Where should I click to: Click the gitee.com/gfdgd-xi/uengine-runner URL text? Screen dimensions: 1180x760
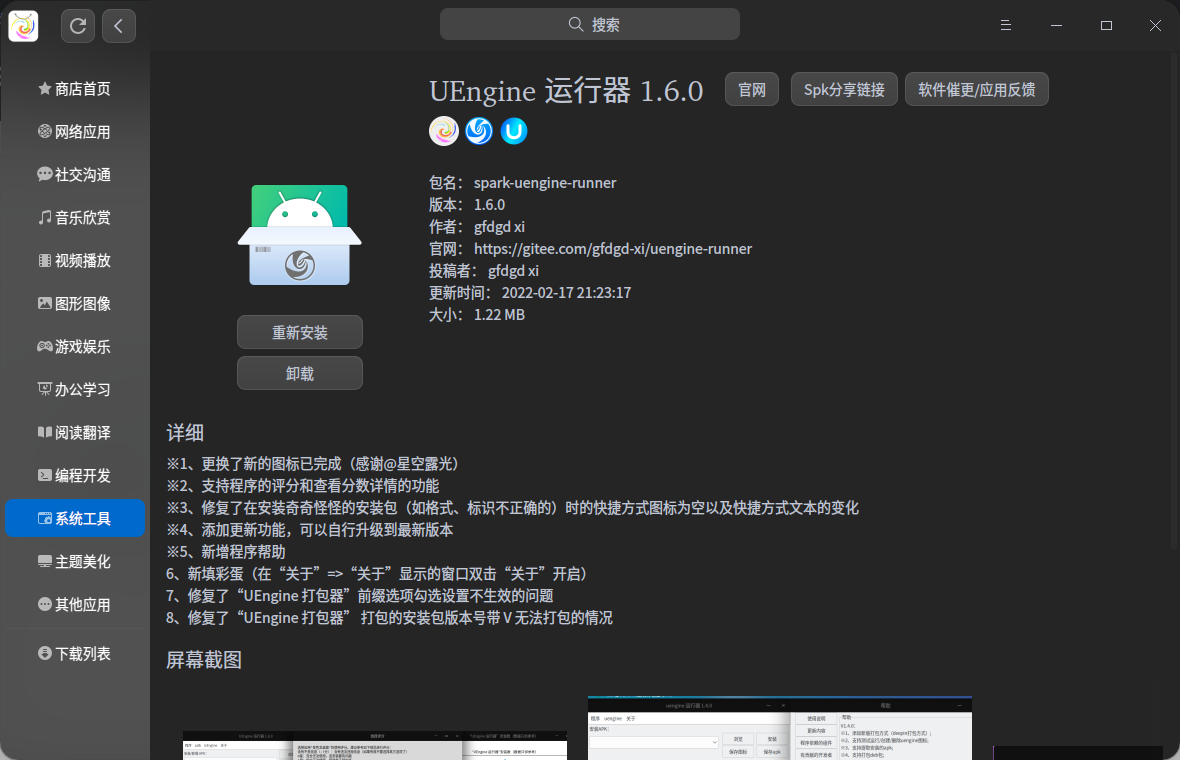coord(613,248)
